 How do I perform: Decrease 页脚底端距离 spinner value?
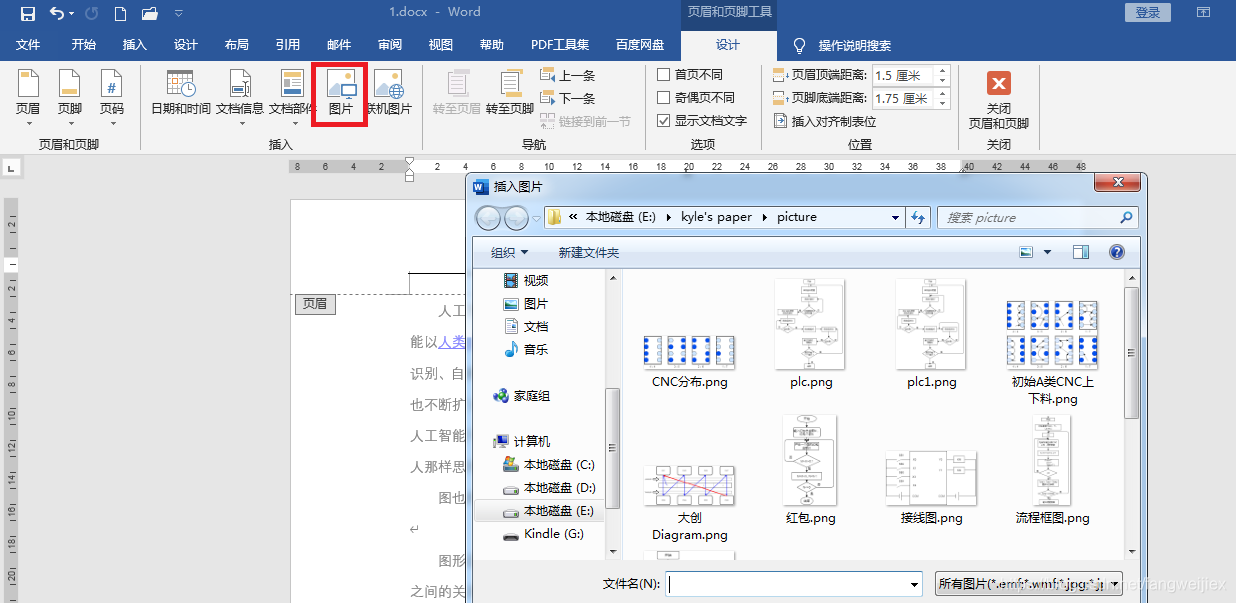point(942,102)
